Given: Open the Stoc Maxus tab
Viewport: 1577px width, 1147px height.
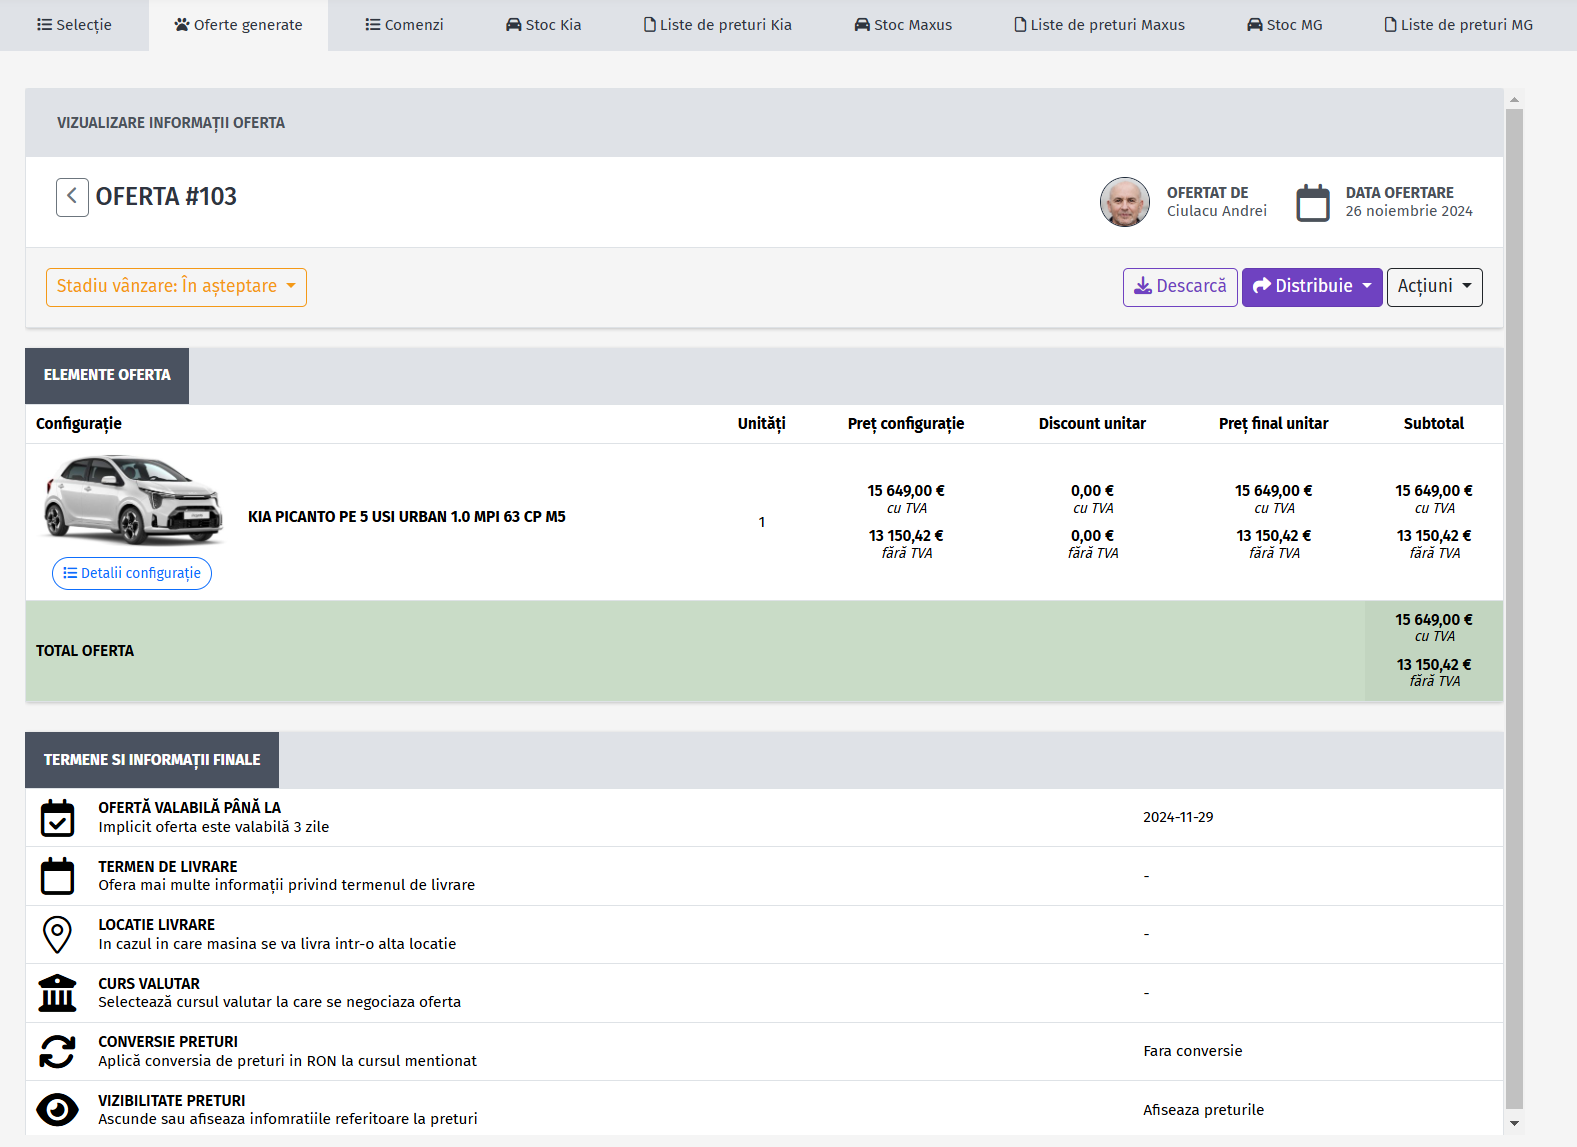Looking at the screenshot, I should [x=903, y=25].
